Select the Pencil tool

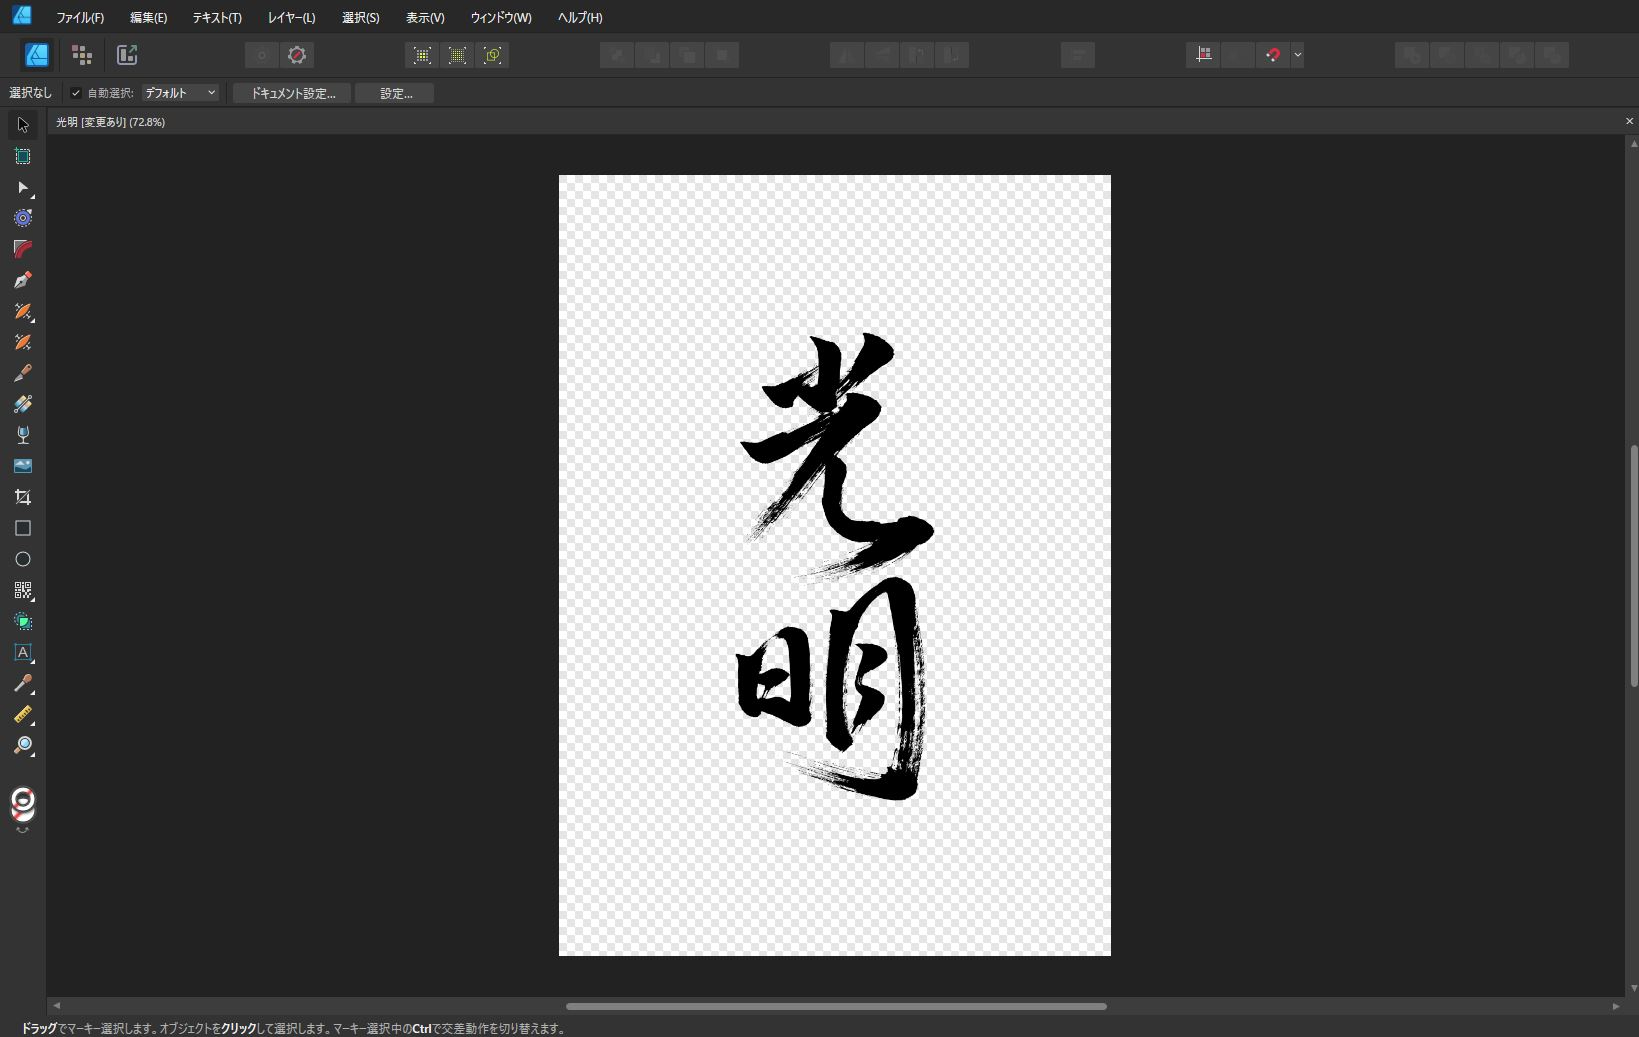23,311
